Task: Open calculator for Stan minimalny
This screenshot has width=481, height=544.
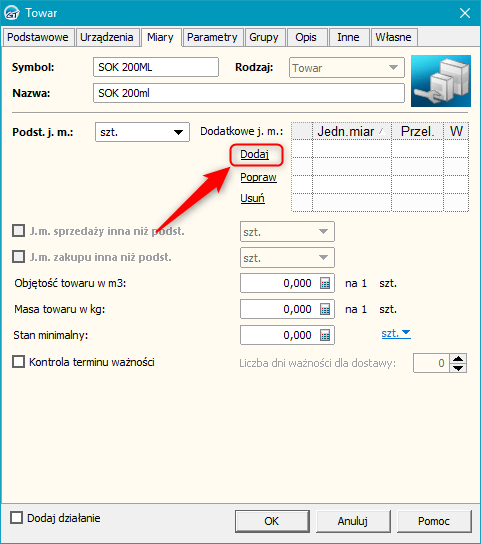Action: coord(325,335)
